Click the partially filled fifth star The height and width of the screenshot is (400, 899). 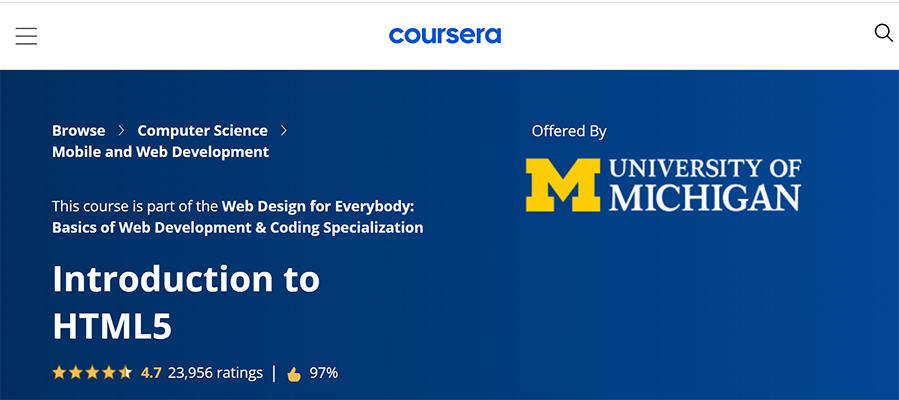[x=125, y=373]
